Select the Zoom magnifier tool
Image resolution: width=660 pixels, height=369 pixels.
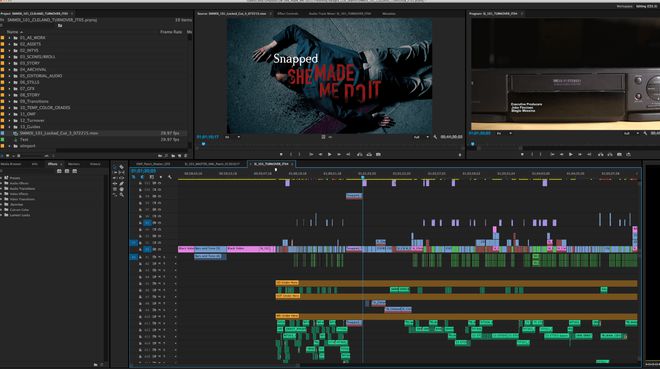[122, 194]
